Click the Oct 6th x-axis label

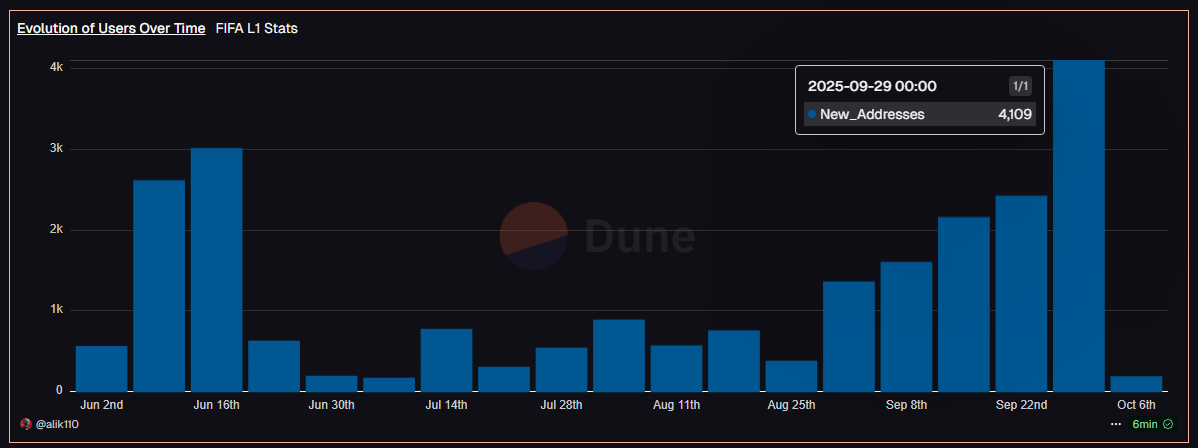click(1136, 404)
